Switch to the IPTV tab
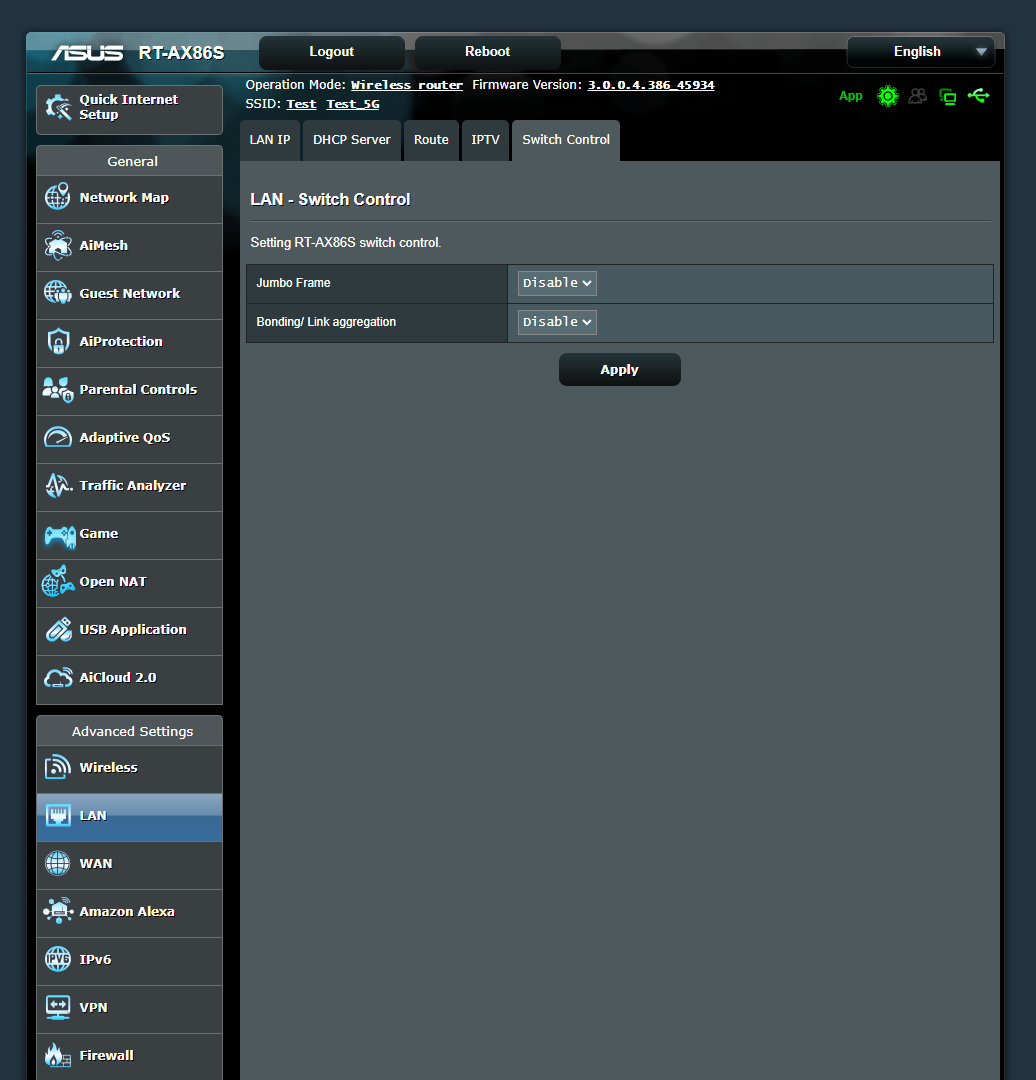 tap(485, 140)
